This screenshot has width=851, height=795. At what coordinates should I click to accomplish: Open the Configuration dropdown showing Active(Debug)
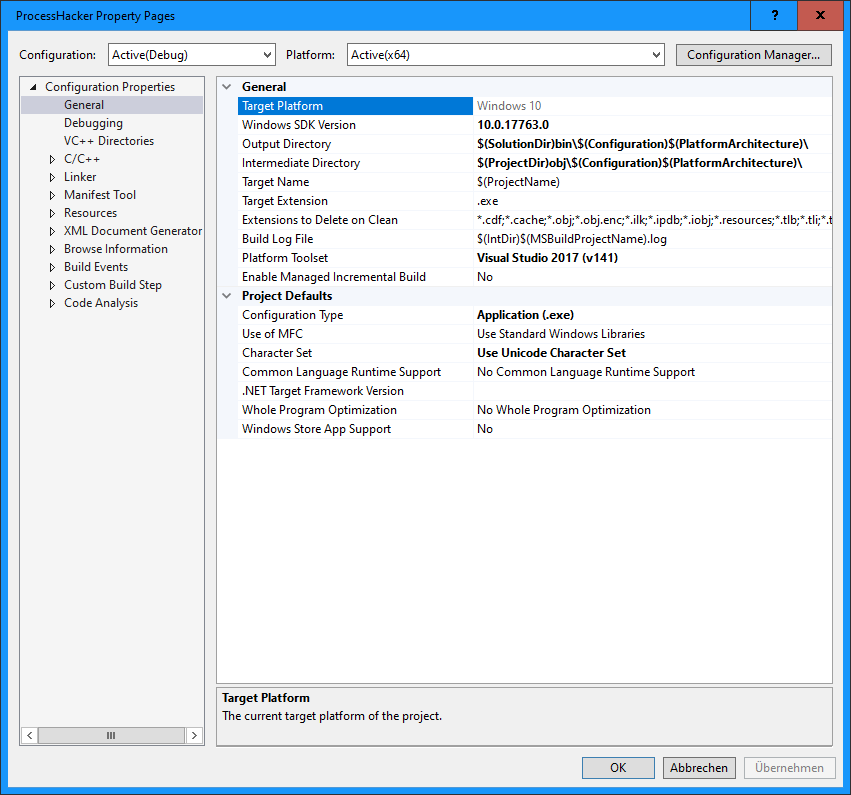pos(192,55)
